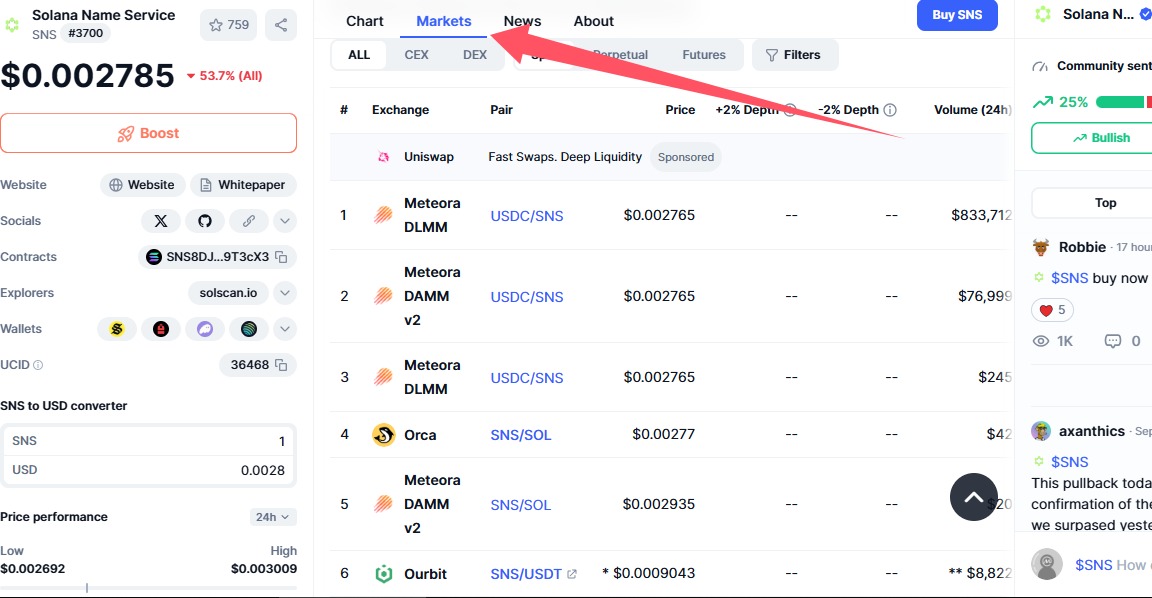Open the USDC/SNS pair on Meteora DLMM
Viewport: 1152px width, 598px height.
coord(527,216)
